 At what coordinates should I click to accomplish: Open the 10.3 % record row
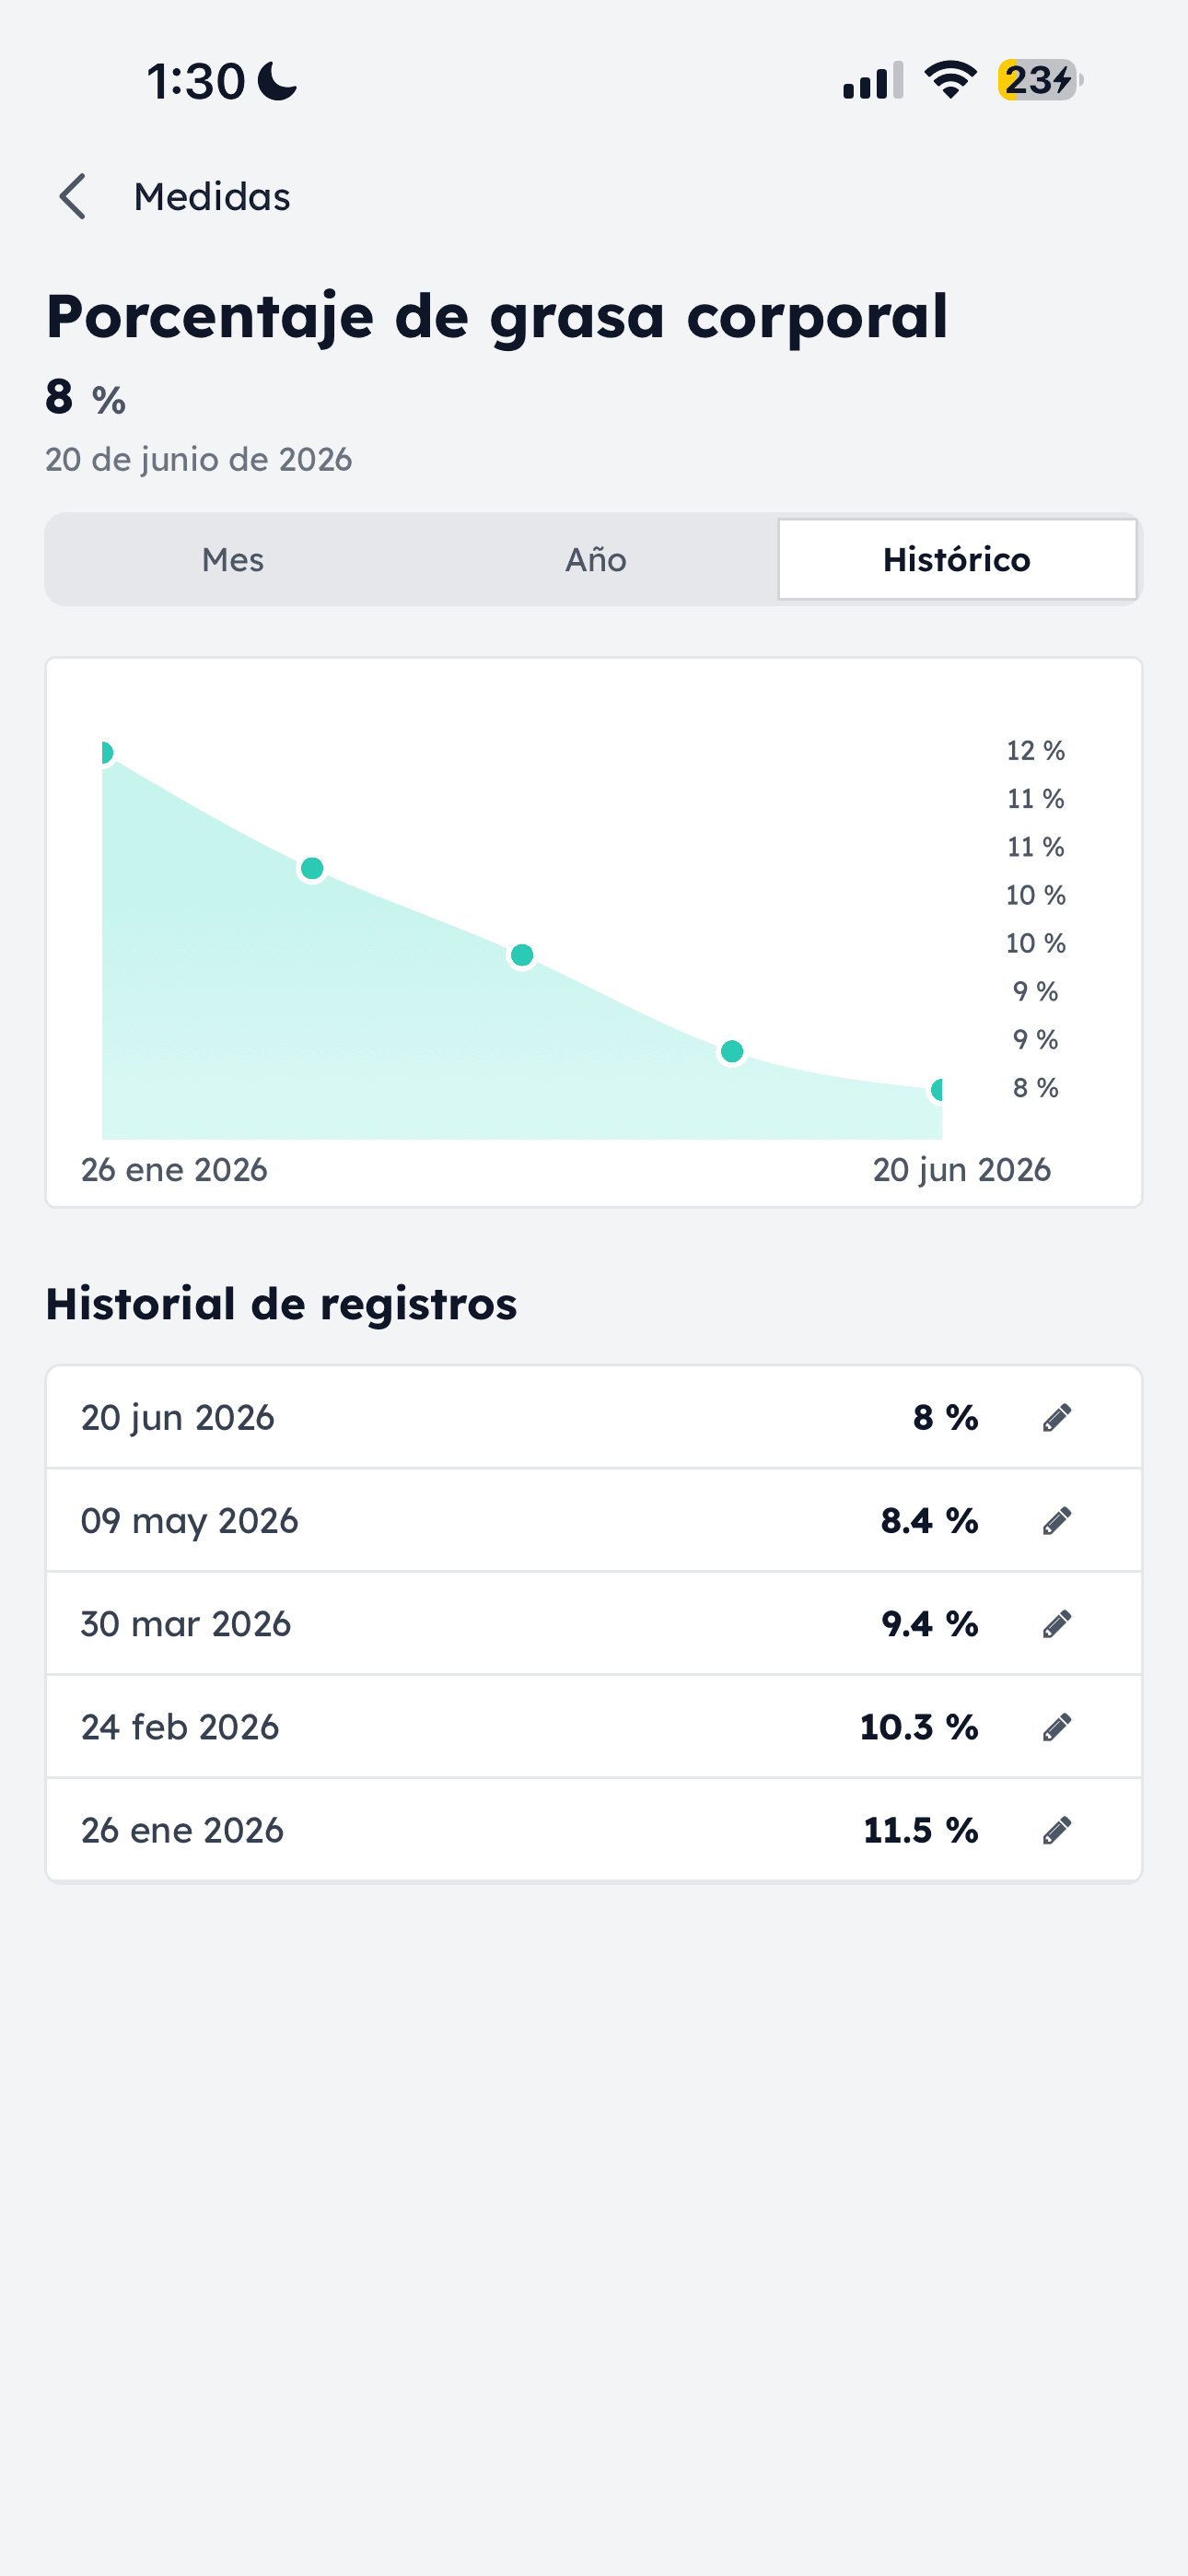[x=594, y=1726]
